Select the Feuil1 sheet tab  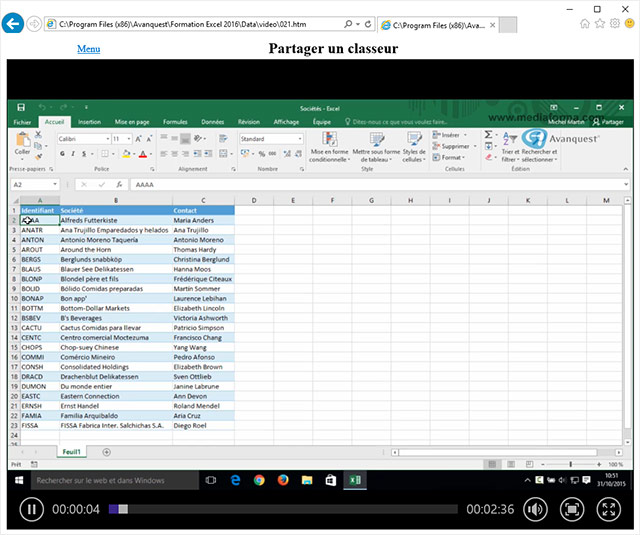pyautogui.click(x=71, y=452)
